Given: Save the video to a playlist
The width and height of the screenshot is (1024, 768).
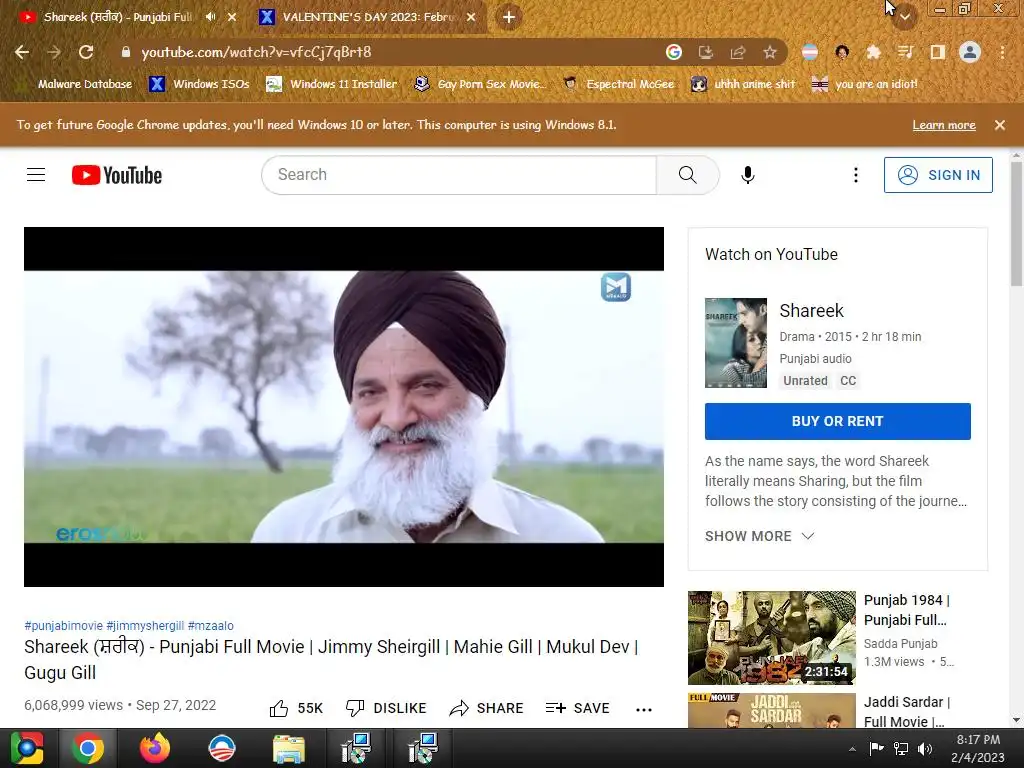Looking at the screenshot, I should pyautogui.click(x=577, y=709).
